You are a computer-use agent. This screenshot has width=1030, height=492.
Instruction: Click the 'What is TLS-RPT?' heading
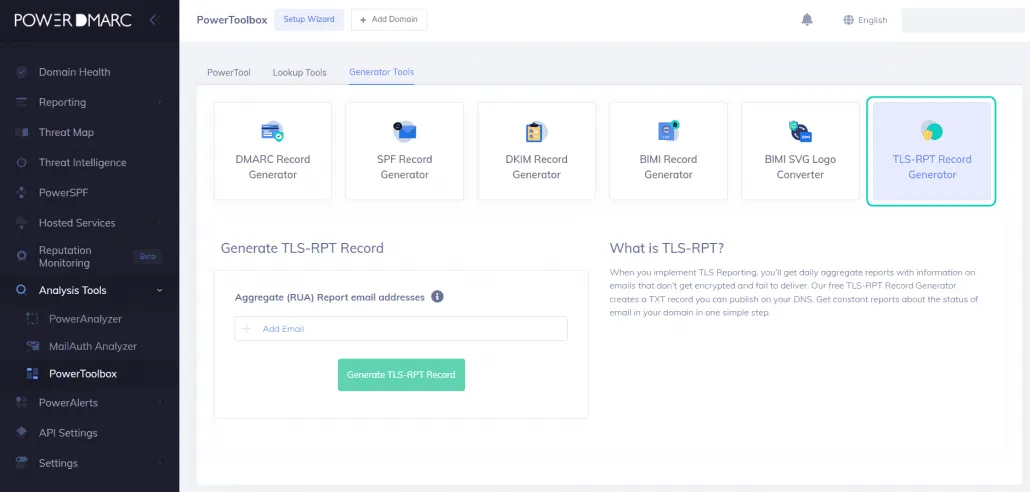667,248
